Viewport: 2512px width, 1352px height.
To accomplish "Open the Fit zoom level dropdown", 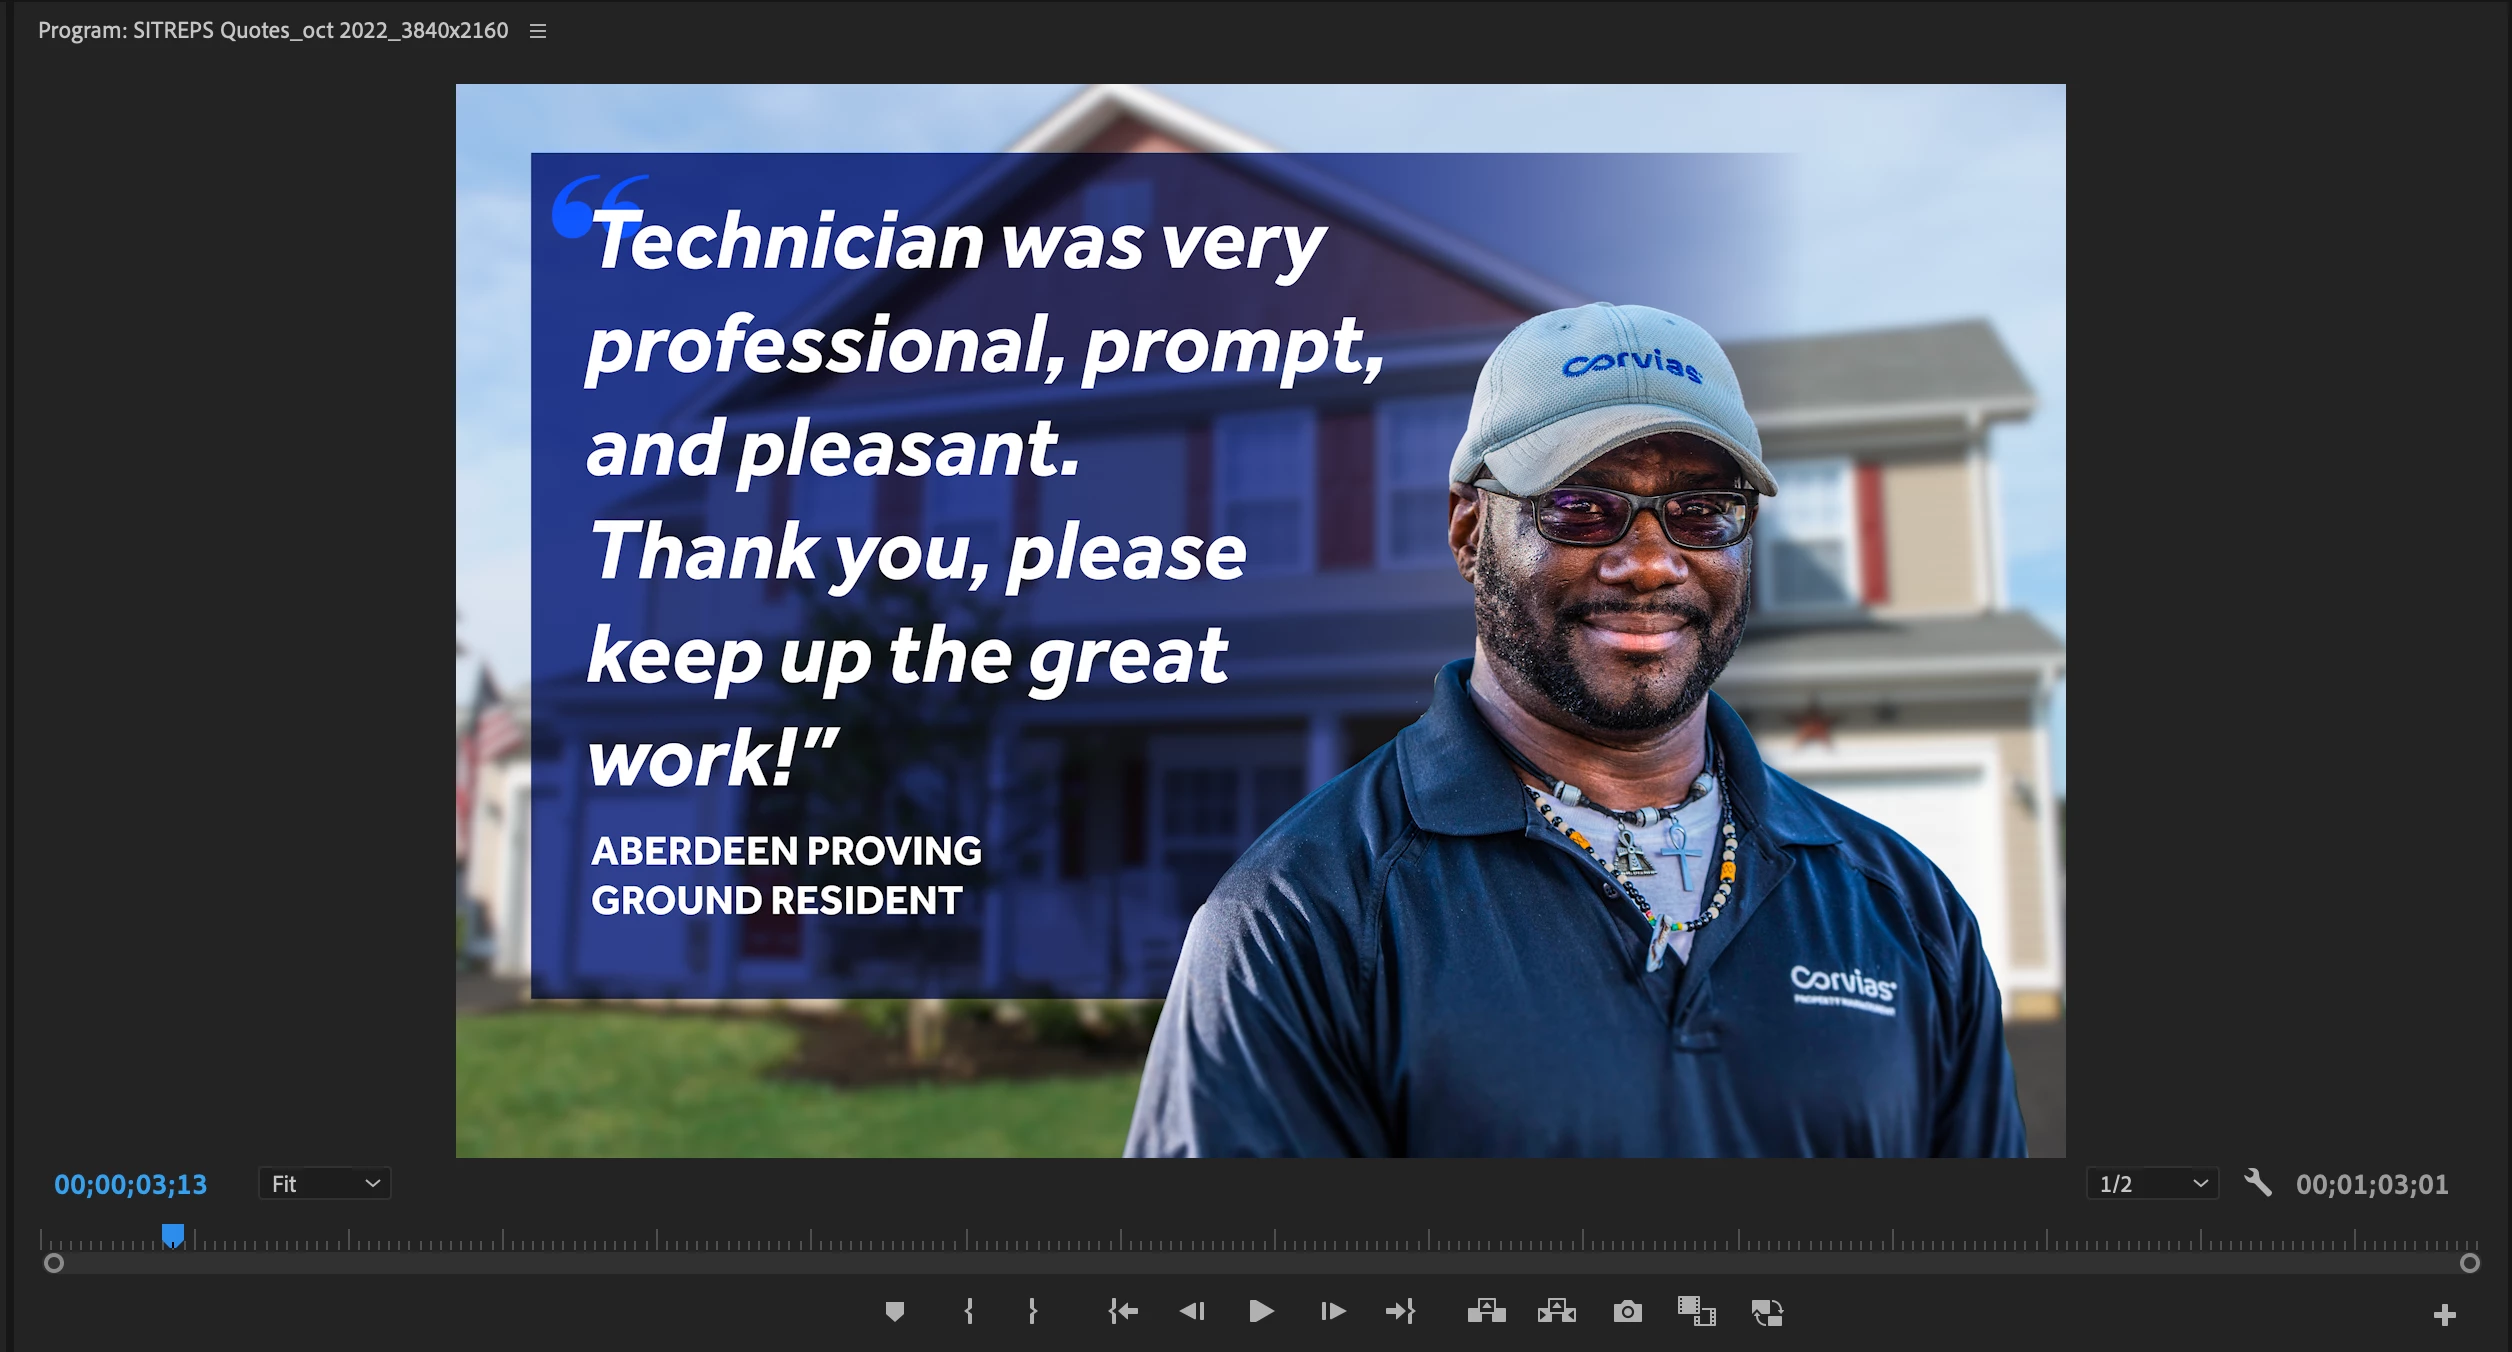I will [324, 1184].
